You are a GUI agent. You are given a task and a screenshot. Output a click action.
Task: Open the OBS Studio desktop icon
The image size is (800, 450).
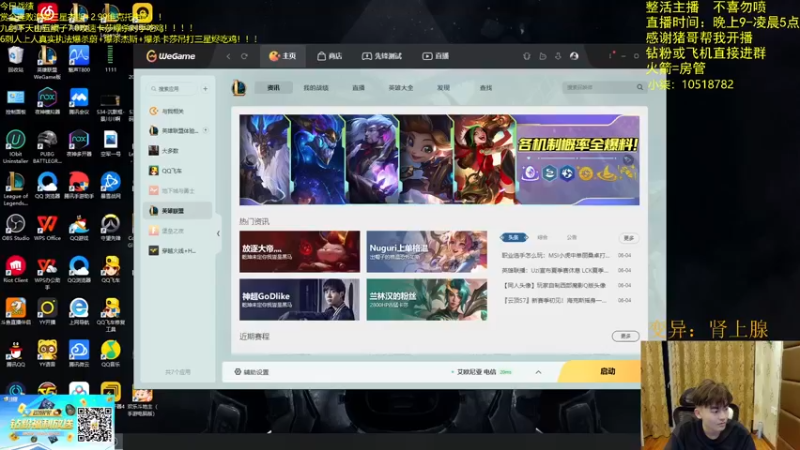[15, 228]
